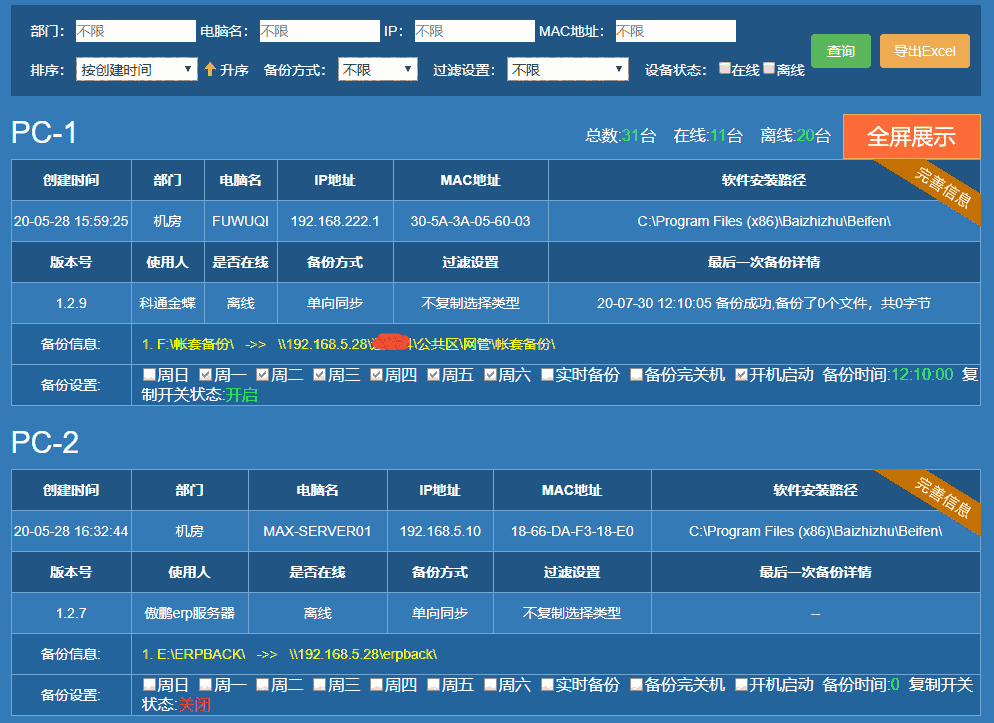Image resolution: width=994 pixels, height=723 pixels.
Task: Click the 导出Excel export button
Action: click(924, 50)
